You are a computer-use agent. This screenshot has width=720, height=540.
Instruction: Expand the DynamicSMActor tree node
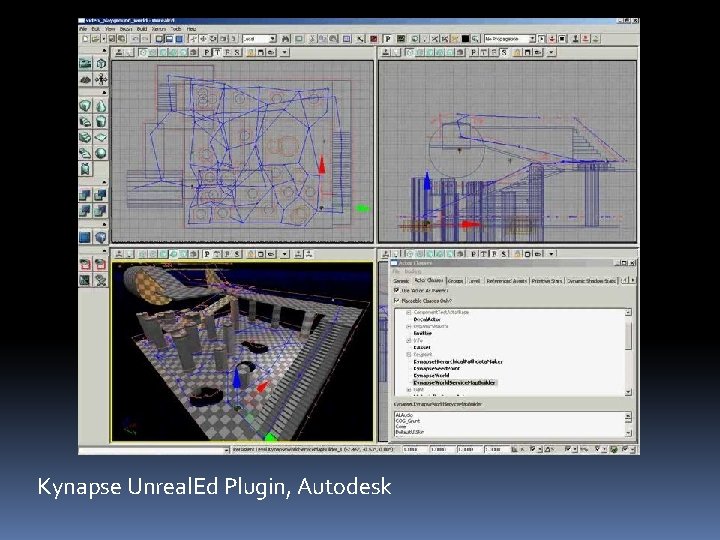click(x=409, y=326)
